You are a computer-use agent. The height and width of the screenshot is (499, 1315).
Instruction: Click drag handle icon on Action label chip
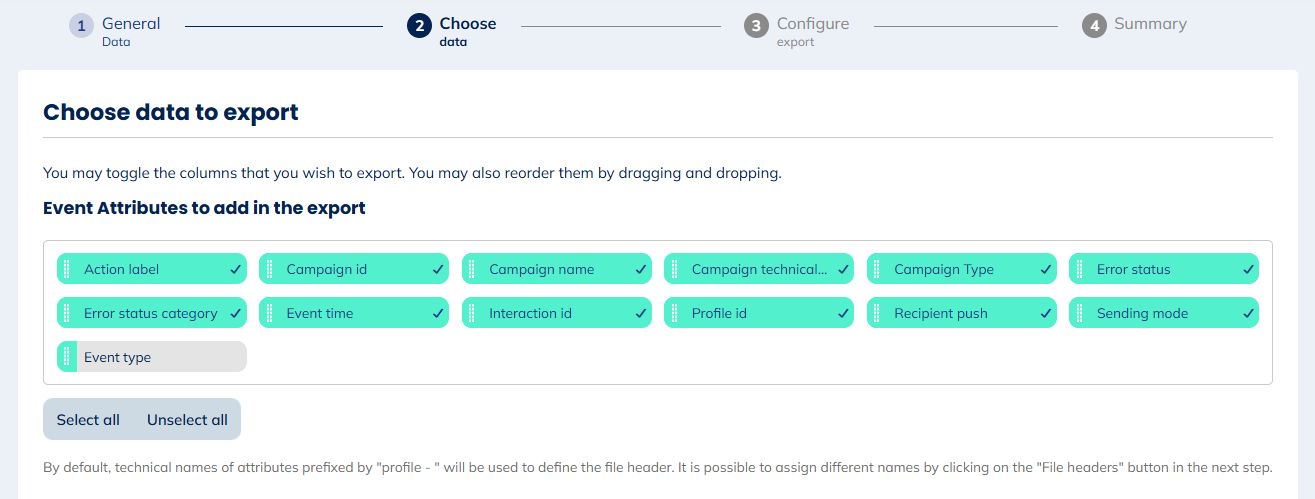[x=66, y=269]
